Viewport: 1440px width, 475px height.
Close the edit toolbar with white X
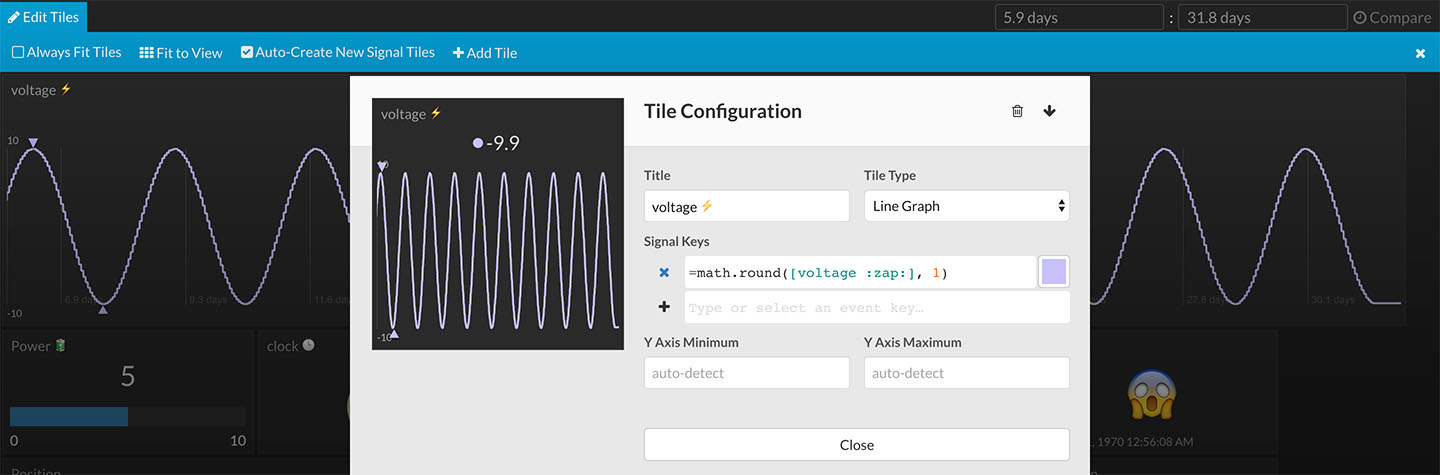[1420, 53]
